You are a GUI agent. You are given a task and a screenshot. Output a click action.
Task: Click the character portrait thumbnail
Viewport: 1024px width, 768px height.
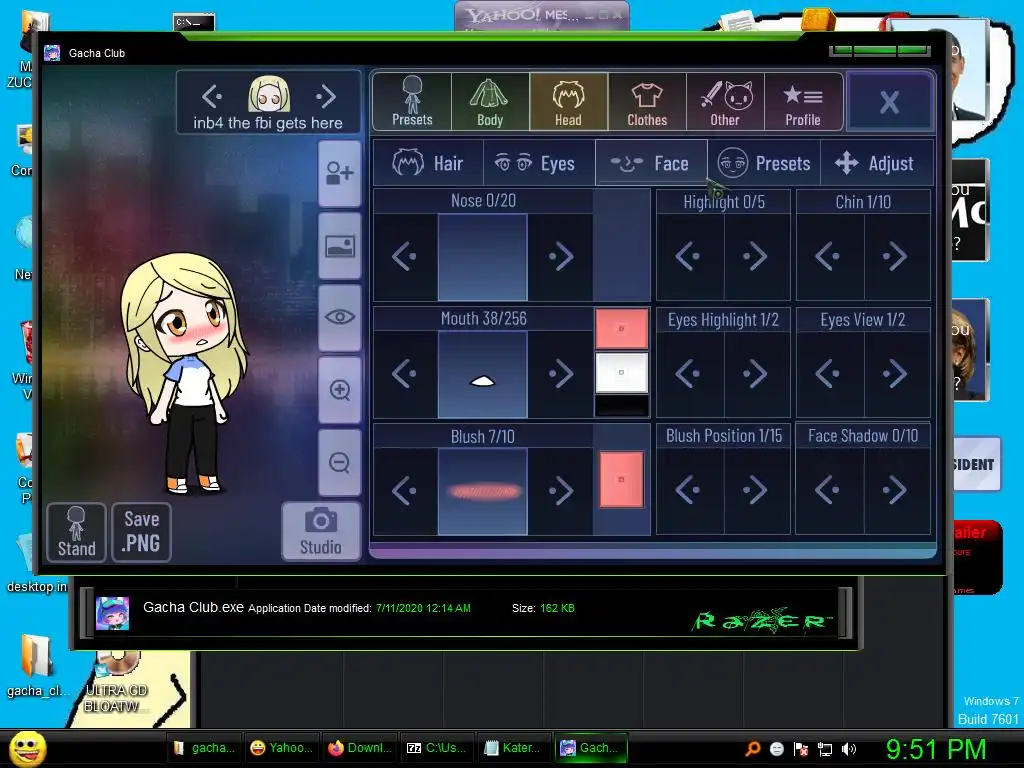pyautogui.click(x=268, y=95)
